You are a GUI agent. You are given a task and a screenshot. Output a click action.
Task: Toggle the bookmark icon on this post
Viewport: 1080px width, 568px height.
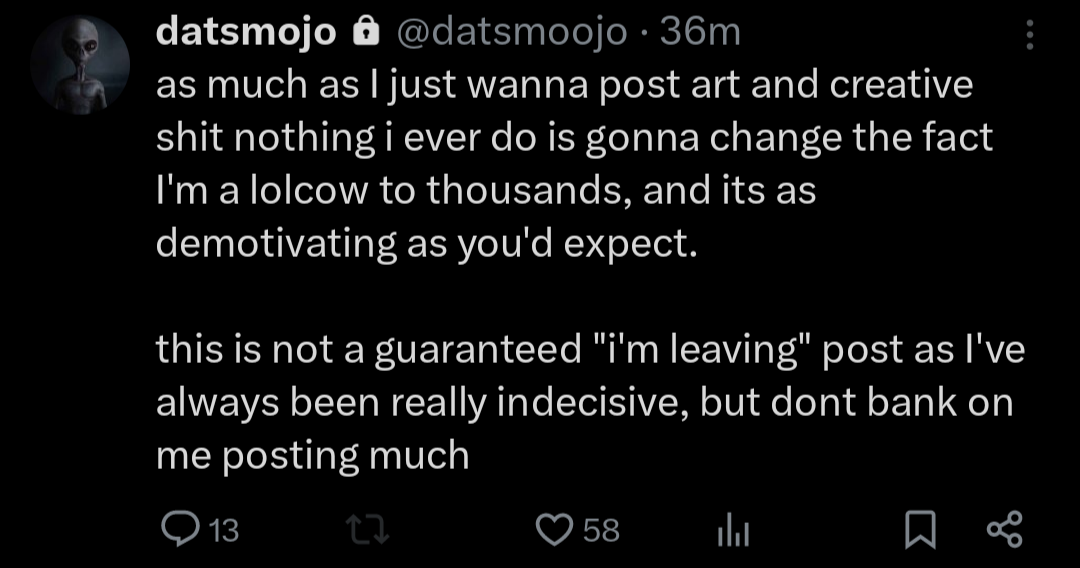coord(917,528)
